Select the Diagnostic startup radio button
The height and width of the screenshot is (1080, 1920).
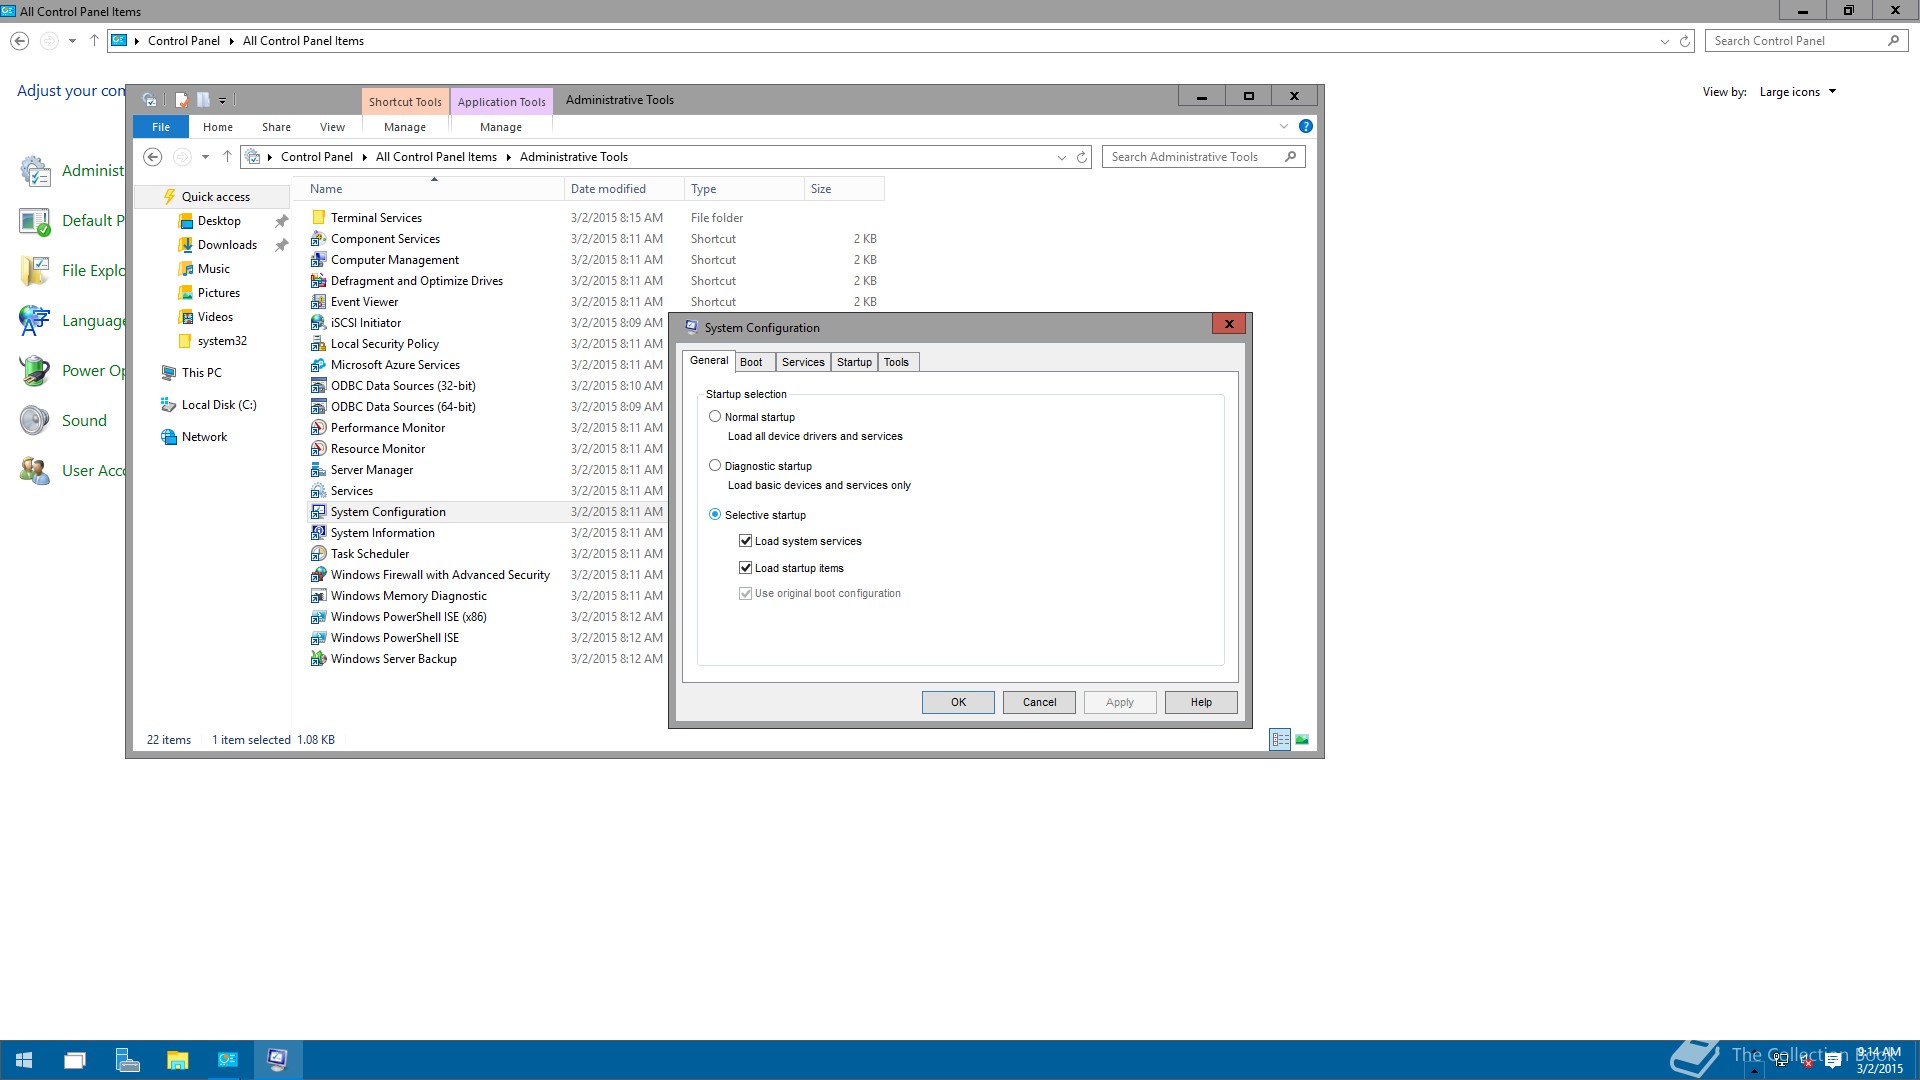(x=715, y=466)
